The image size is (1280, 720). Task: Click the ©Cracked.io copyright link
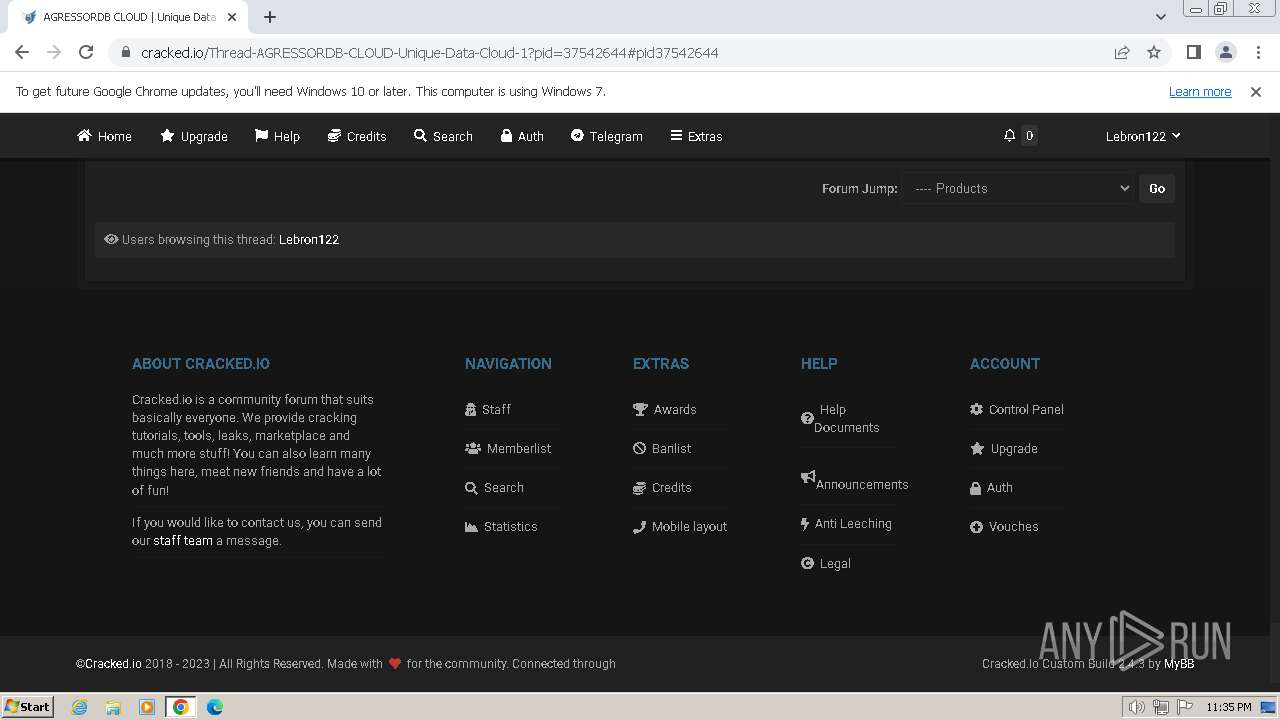click(x=109, y=663)
